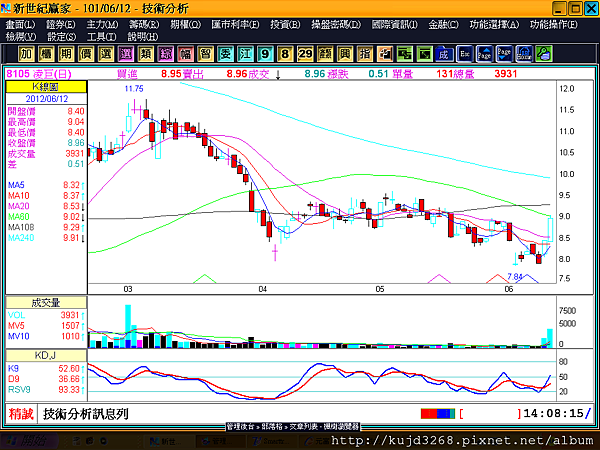Open the 畫面(L) menu
Image resolution: width=600 pixels, height=450 pixels.
20,24
